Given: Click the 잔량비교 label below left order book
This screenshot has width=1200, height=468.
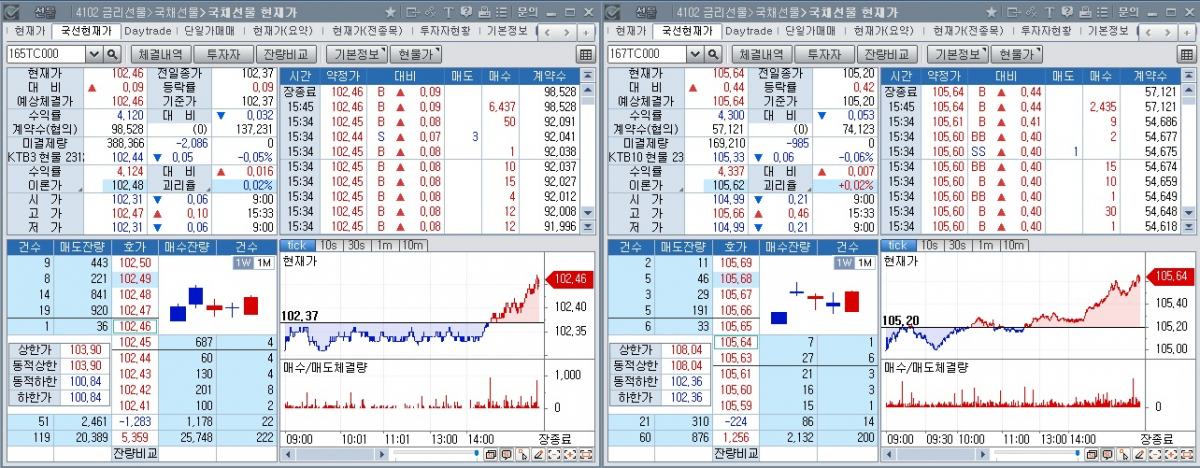Looking at the screenshot, I should coord(135,454).
